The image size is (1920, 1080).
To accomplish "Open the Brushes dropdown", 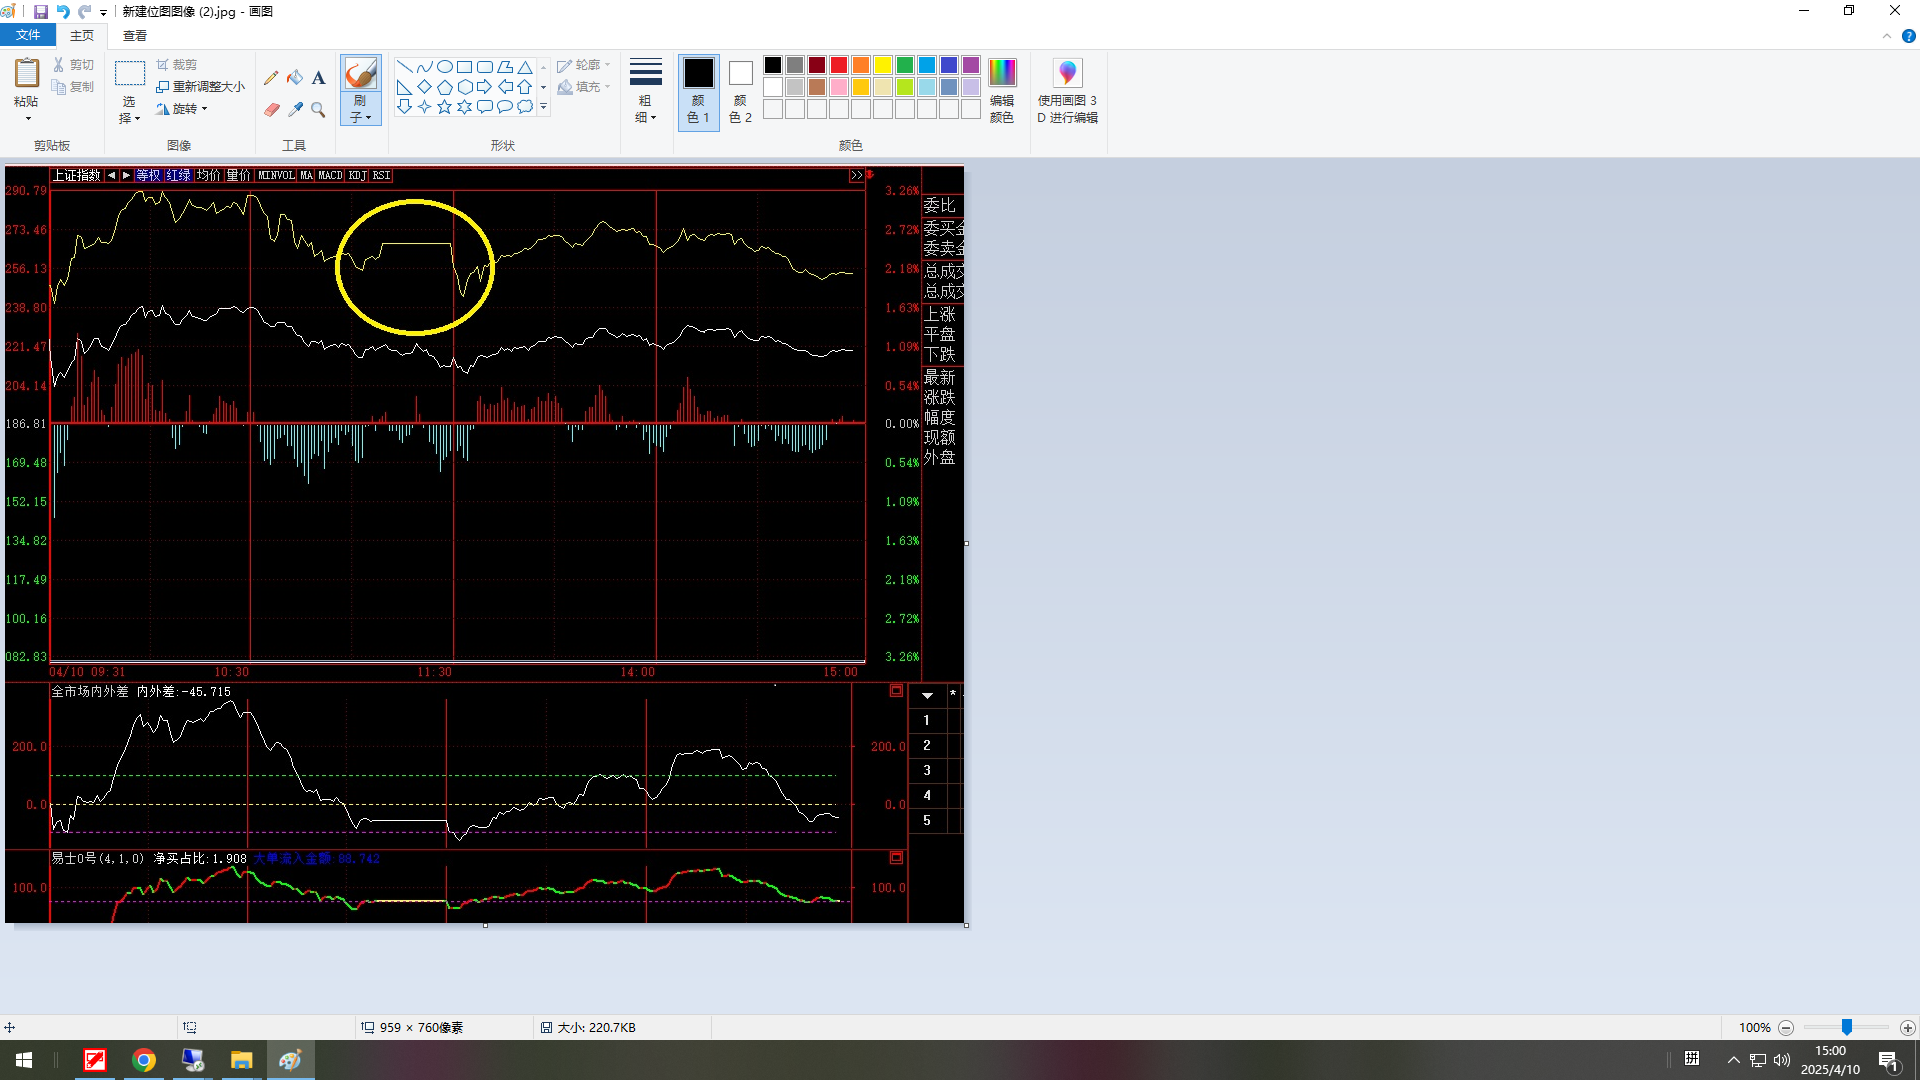I will 360,90.
